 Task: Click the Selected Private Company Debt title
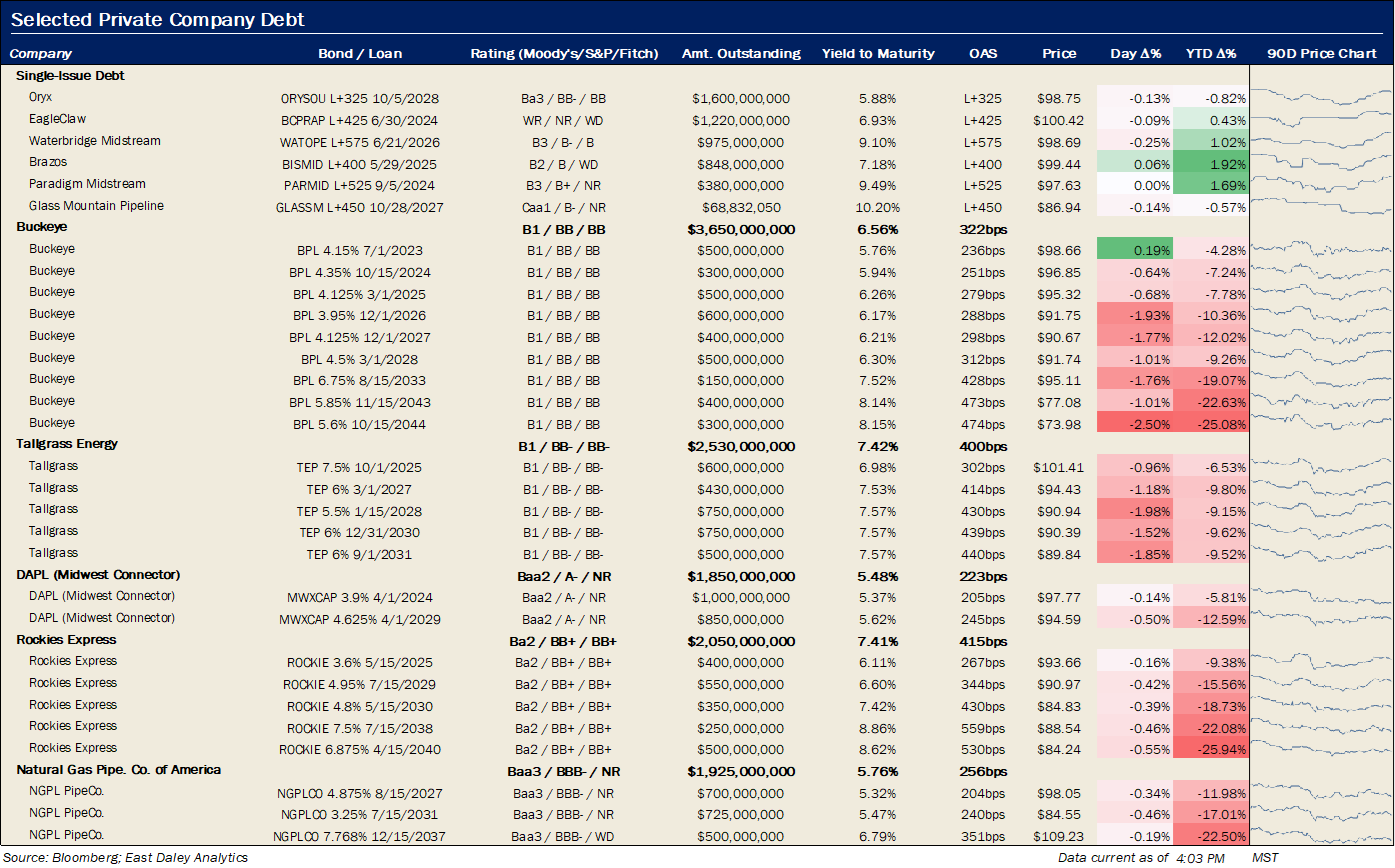pyautogui.click(x=158, y=20)
